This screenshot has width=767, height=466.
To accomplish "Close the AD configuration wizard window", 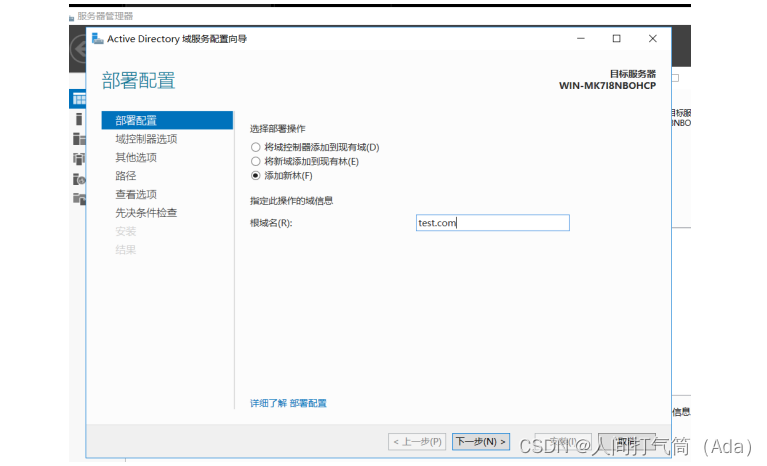I will [x=653, y=39].
